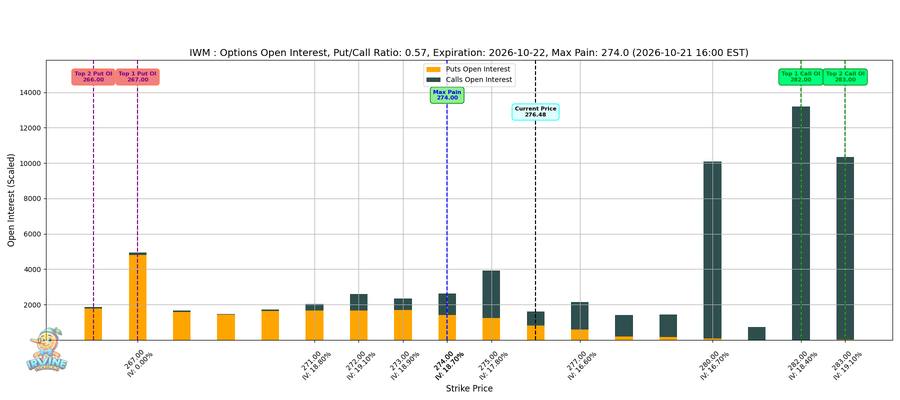Click the y-axis tick value 10000

pyautogui.click(x=32, y=164)
